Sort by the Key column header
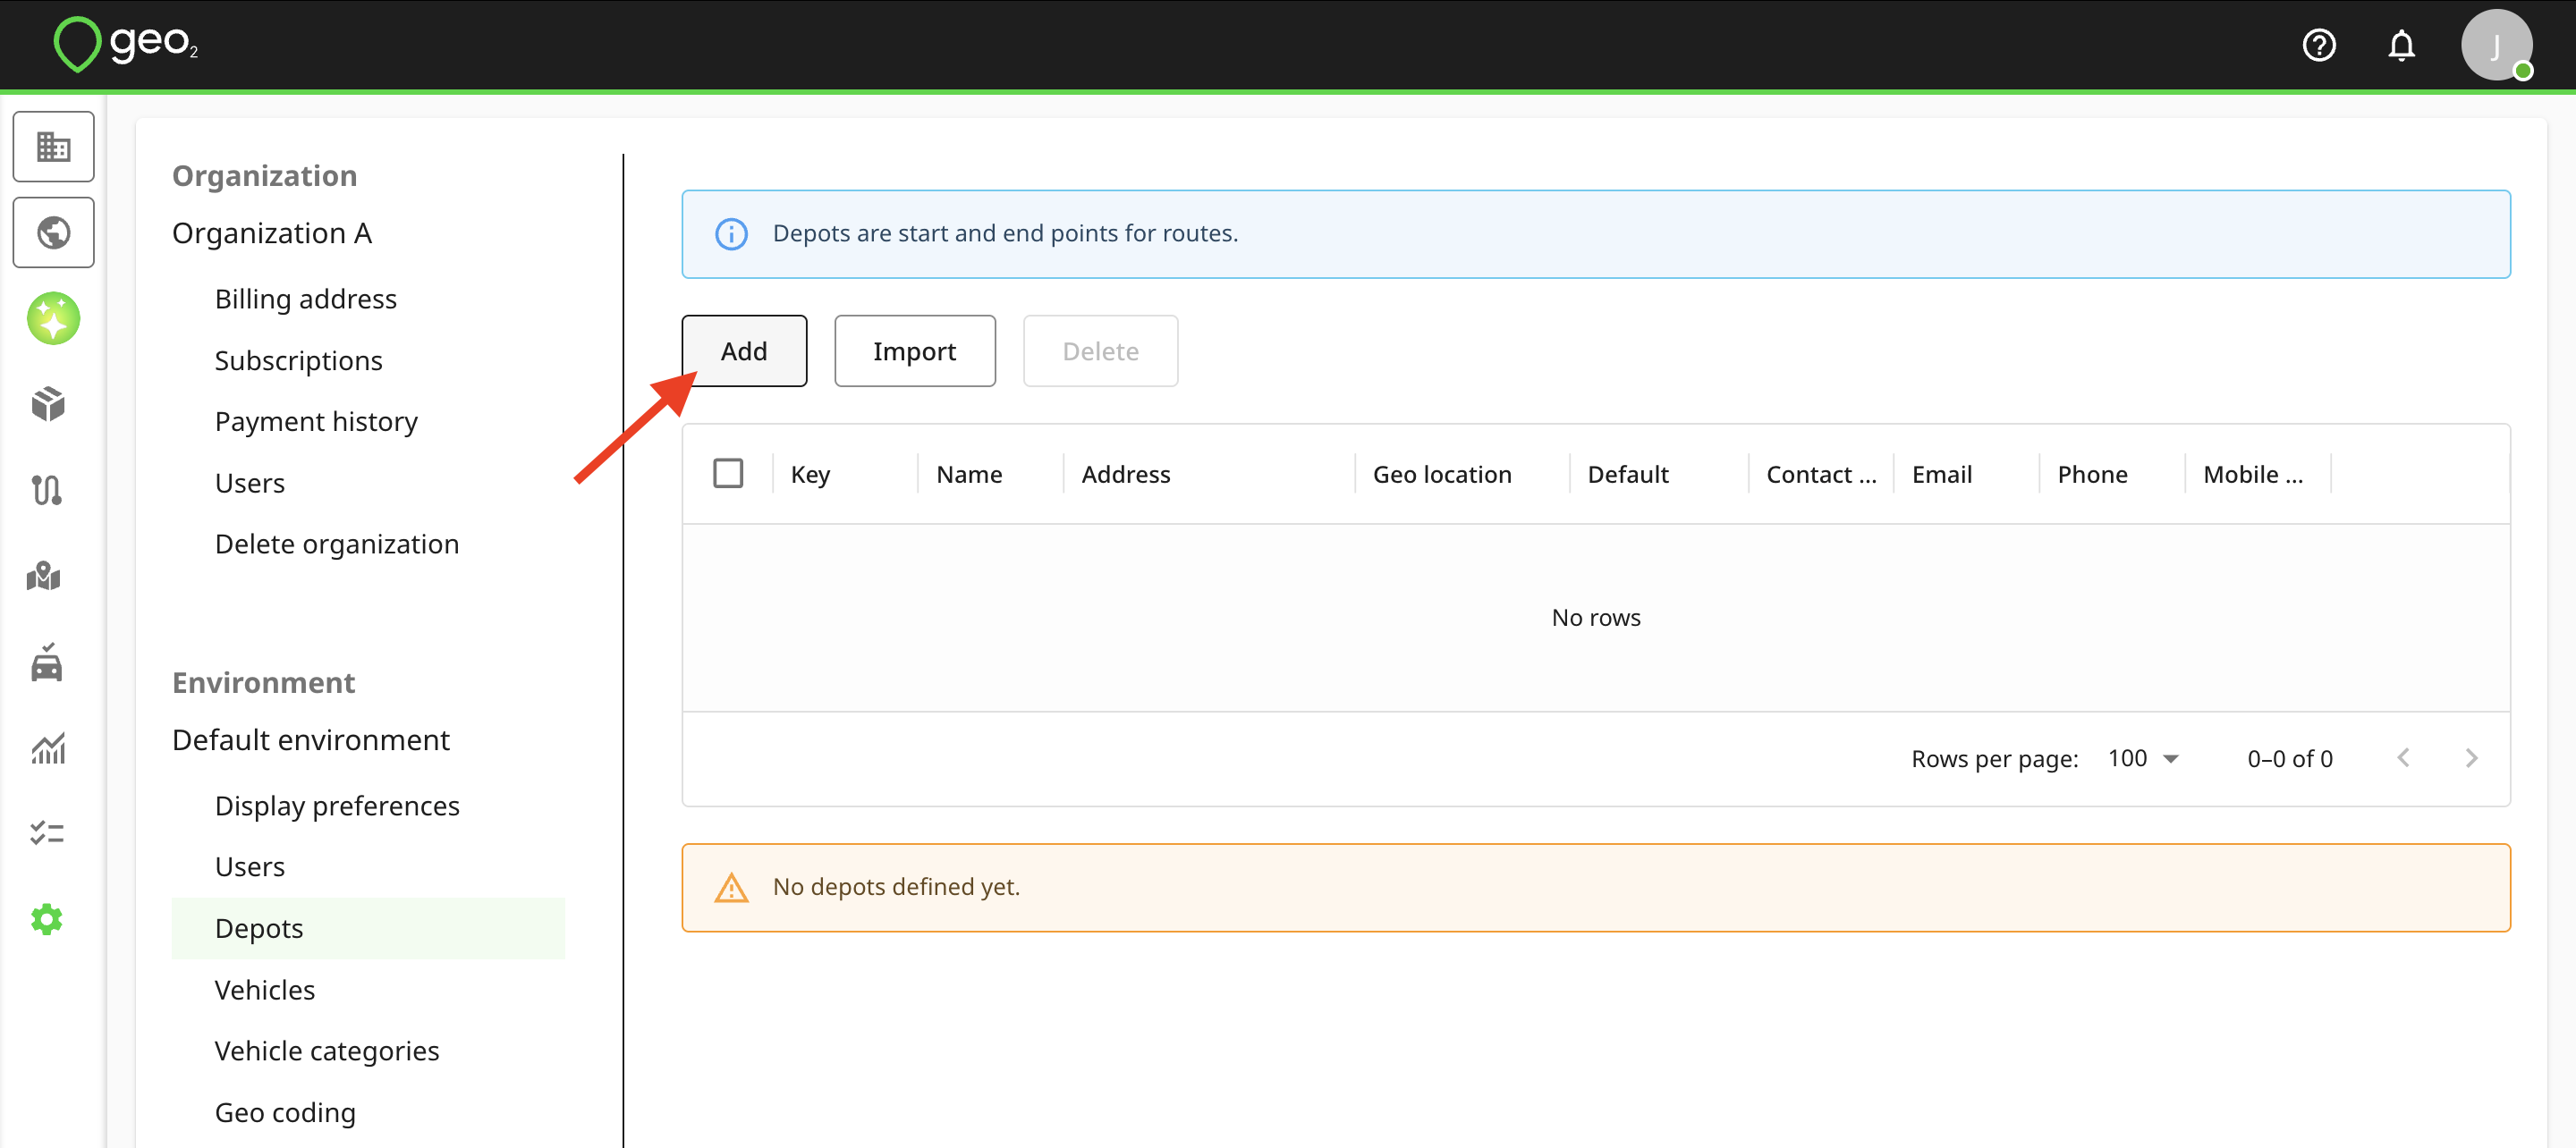Image resolution: width=2576 pixels, height=1148 pixels. click(x=810, y=474)
